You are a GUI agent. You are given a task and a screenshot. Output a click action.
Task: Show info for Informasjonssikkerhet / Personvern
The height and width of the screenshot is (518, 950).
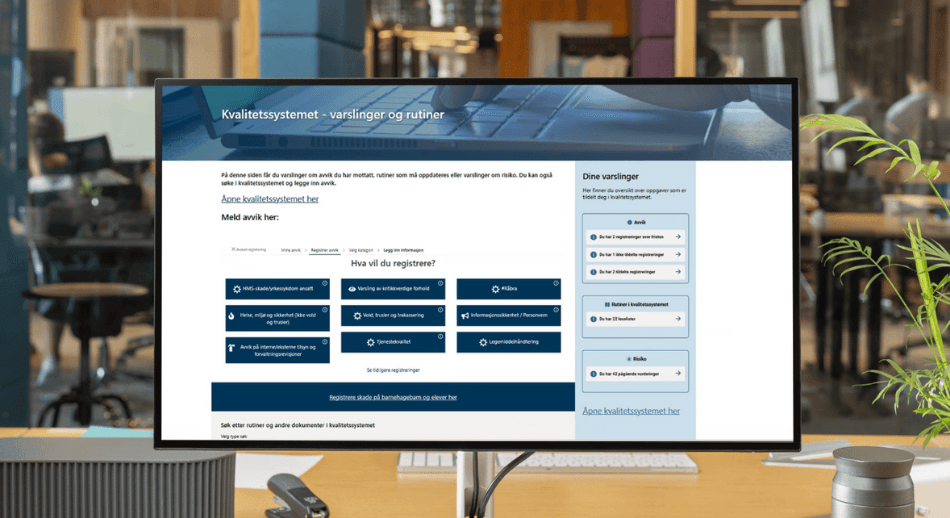point(556,310)
